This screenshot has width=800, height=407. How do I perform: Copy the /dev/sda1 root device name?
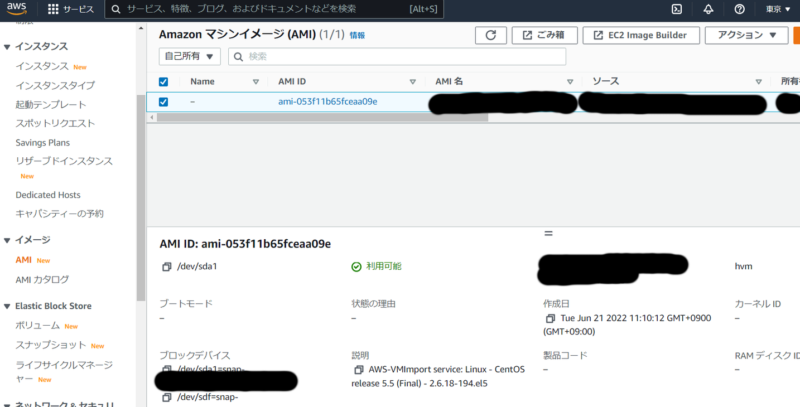(166, 267)
